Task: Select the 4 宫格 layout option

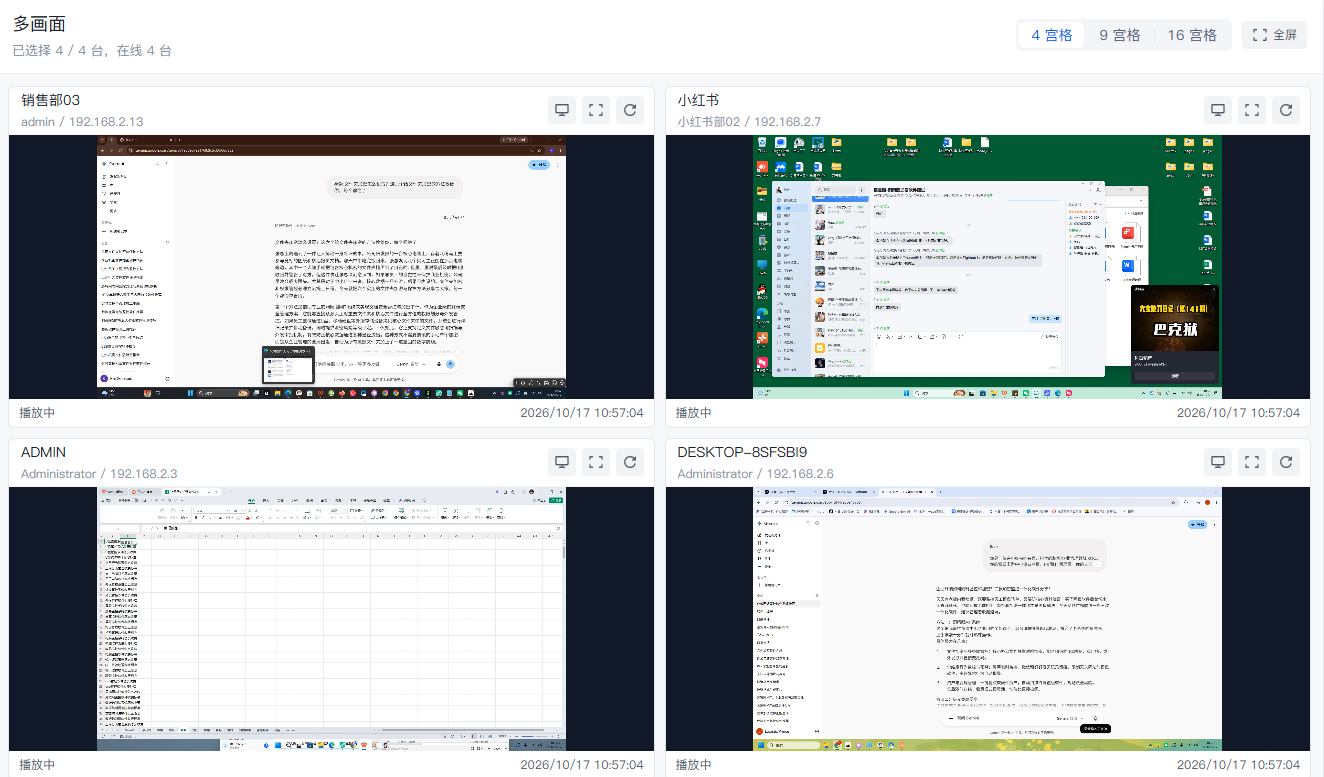Action: click(1052, 35)
